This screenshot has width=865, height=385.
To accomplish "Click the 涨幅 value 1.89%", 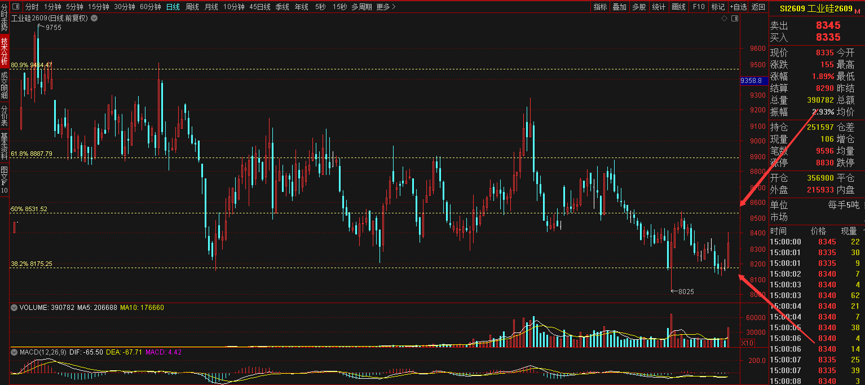I will coord(823,76).
